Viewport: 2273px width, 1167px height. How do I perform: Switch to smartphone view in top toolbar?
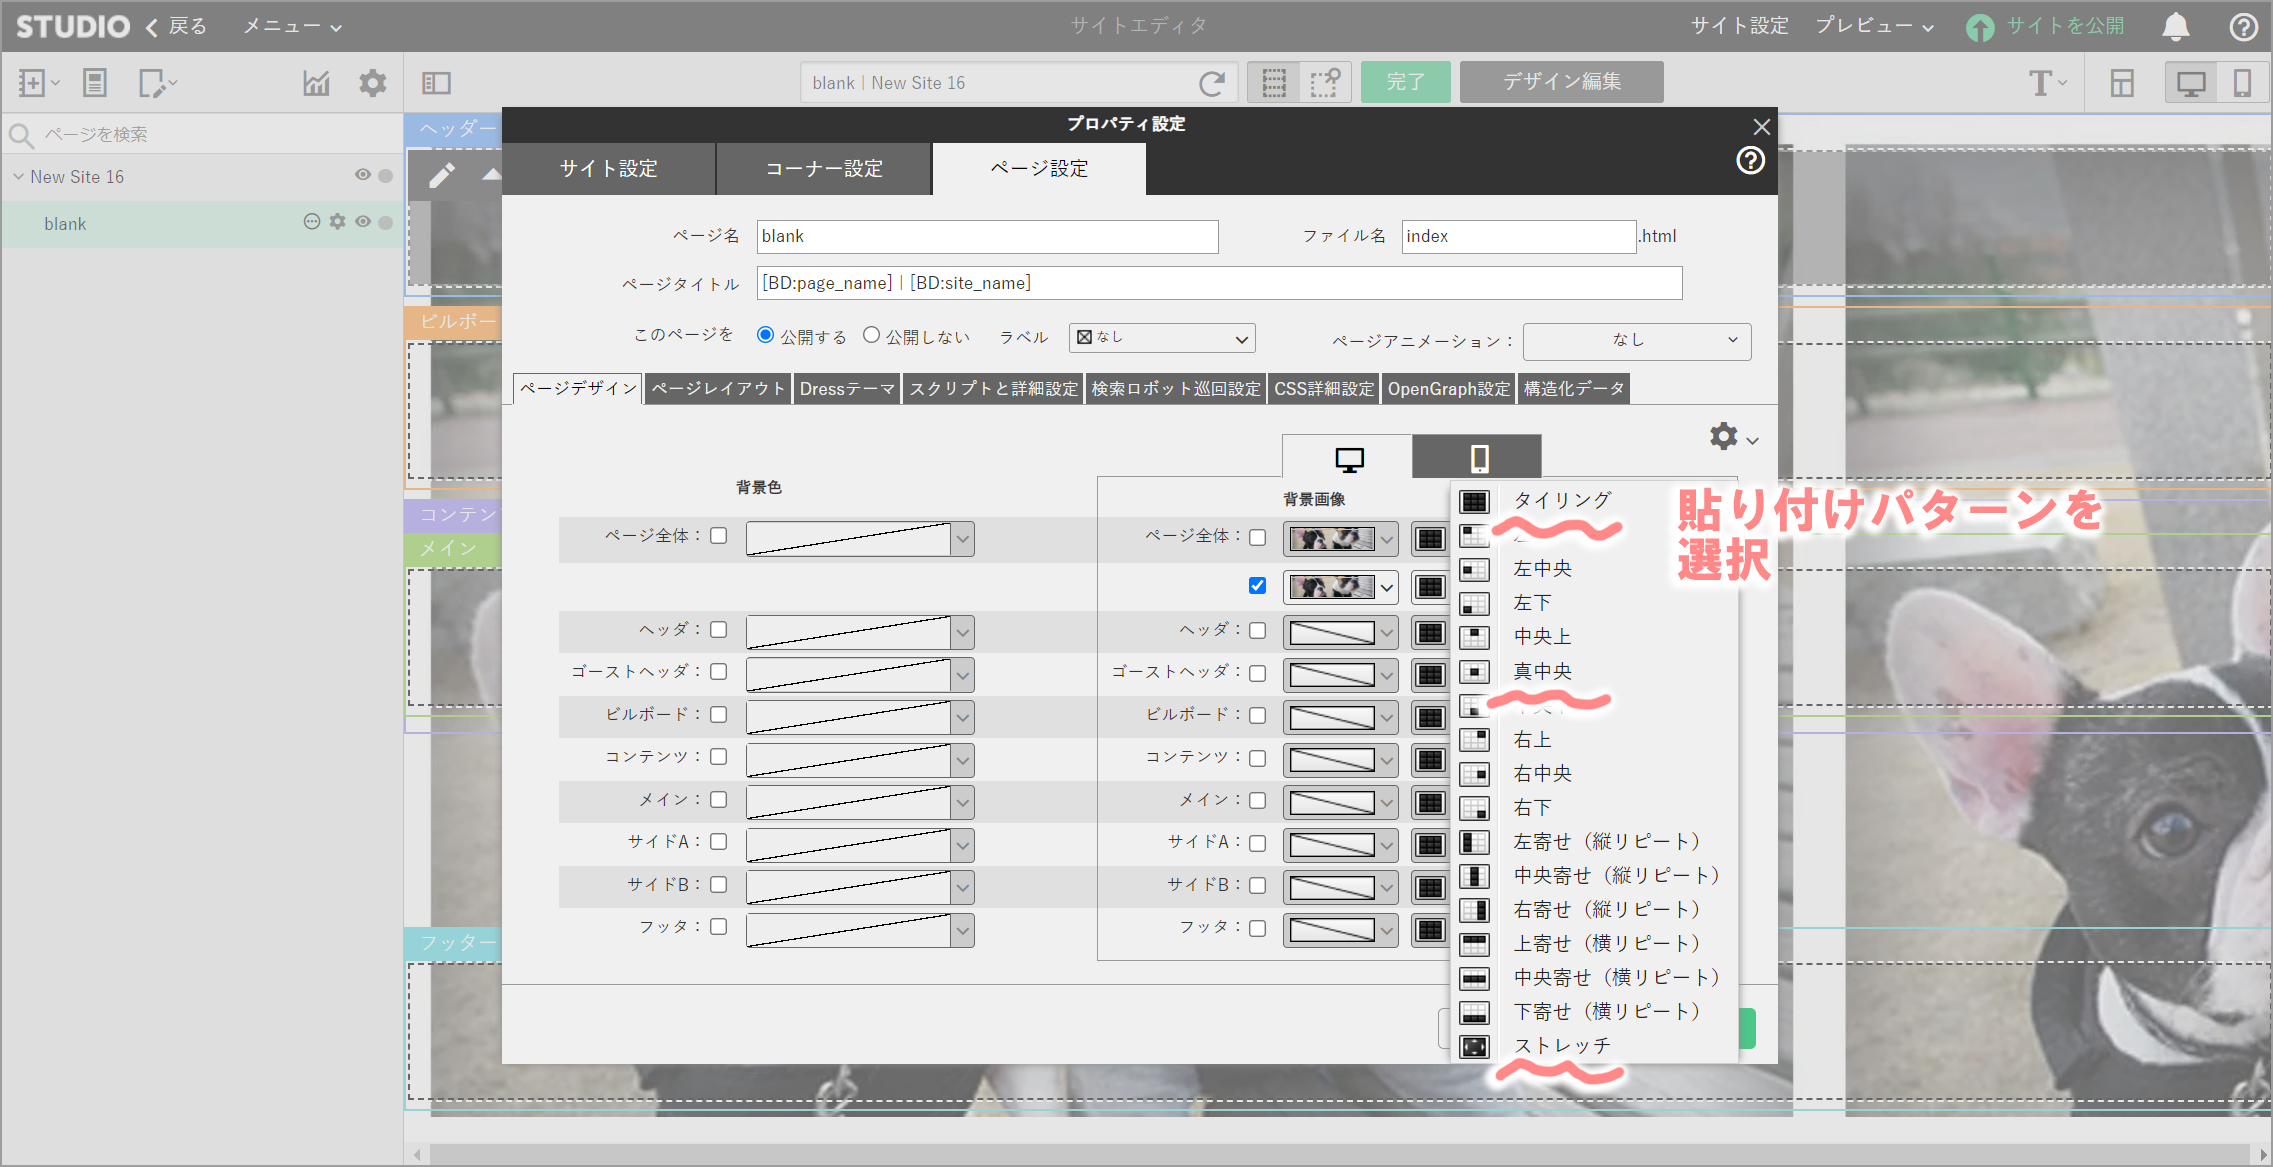pos(2242,83)
